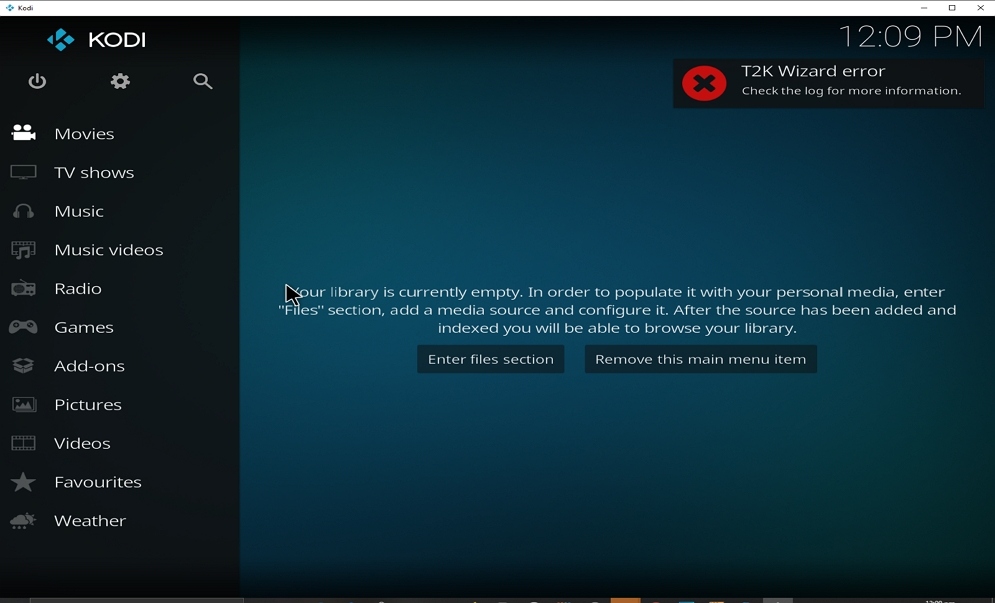Viewport: 995px width, 603px height.
Task: Open the Weather menu label
Action: 90,521
